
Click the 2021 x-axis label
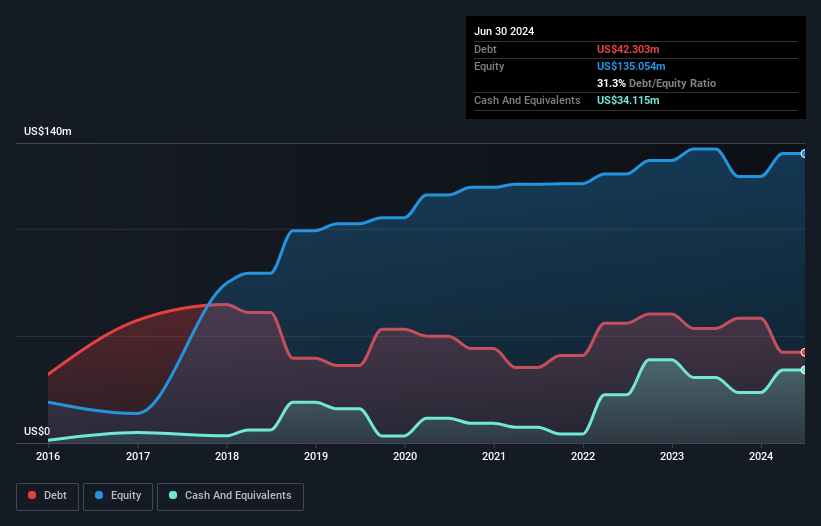pyautogui.click(x=494, y=456)
